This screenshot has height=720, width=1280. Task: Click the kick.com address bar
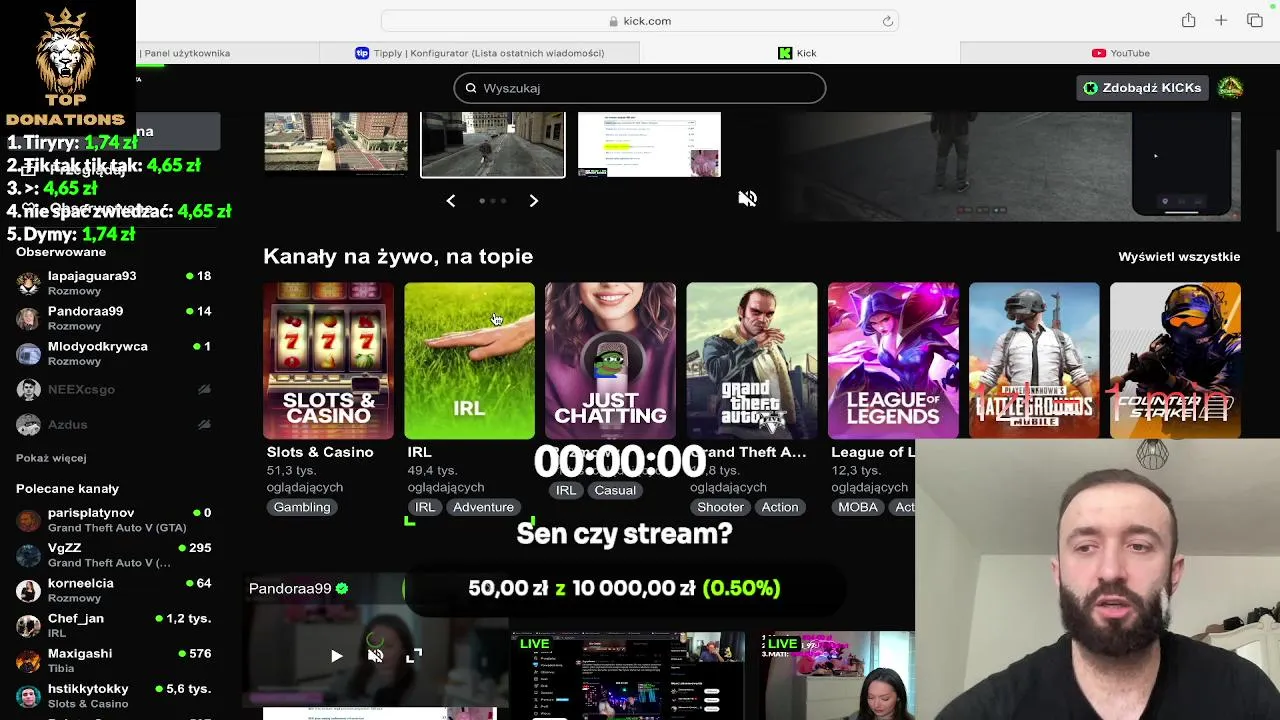[x=639, y=21]
